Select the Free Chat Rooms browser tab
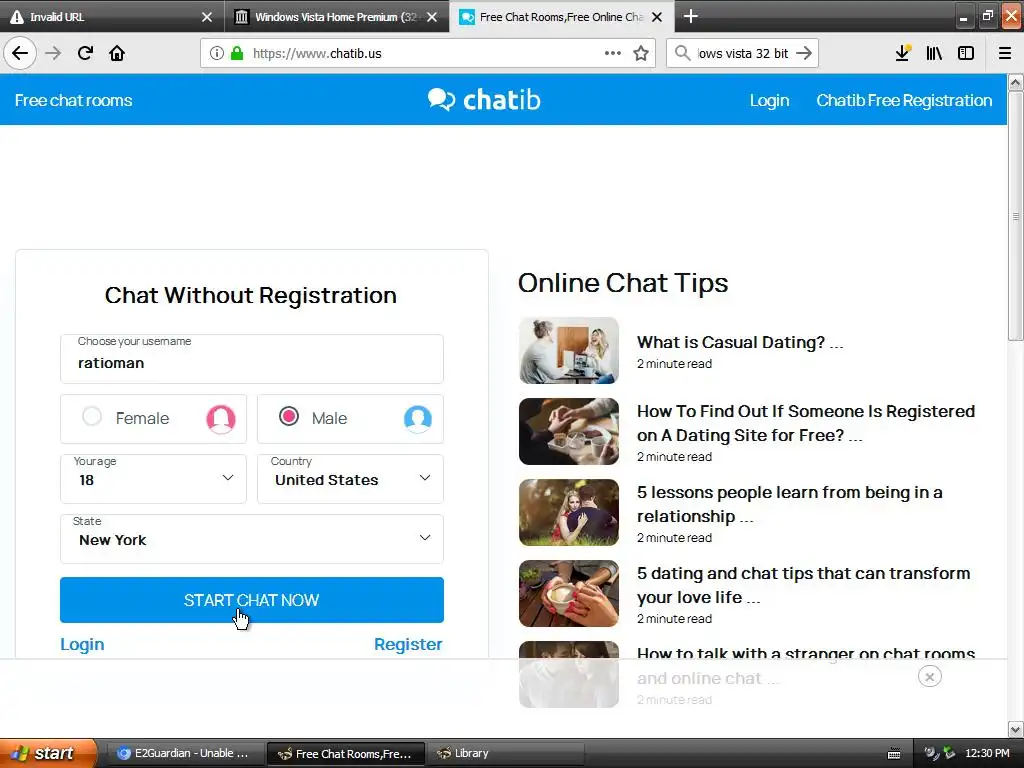Screen dimensions: 1024x768 click(562, 16)
